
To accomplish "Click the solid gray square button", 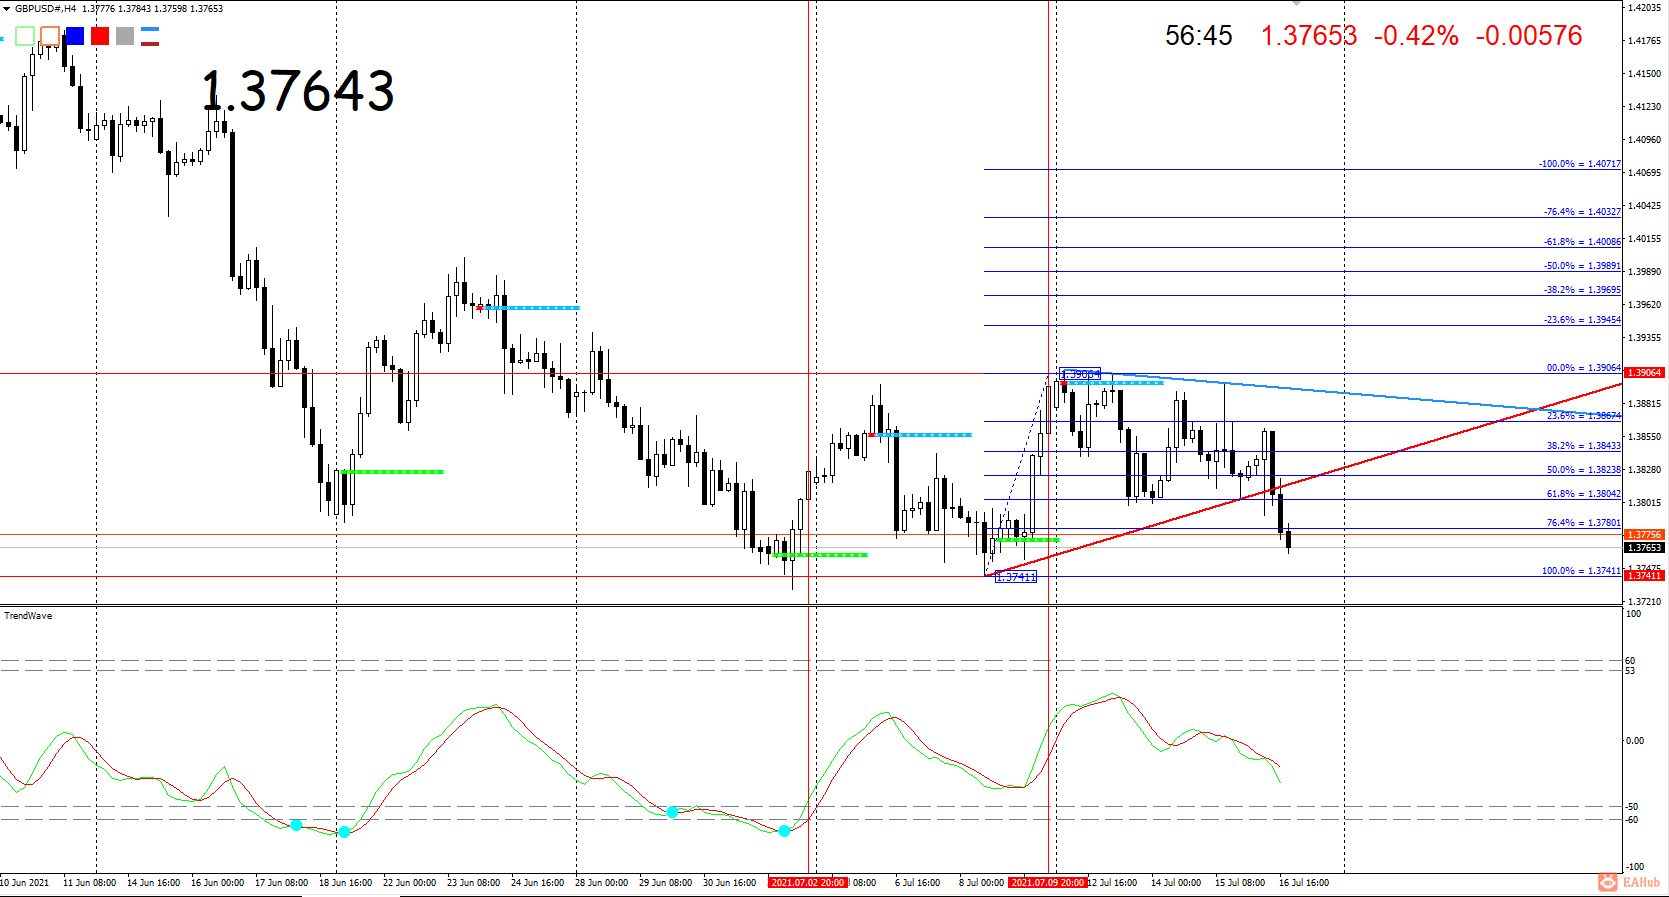I will point(125,37).
